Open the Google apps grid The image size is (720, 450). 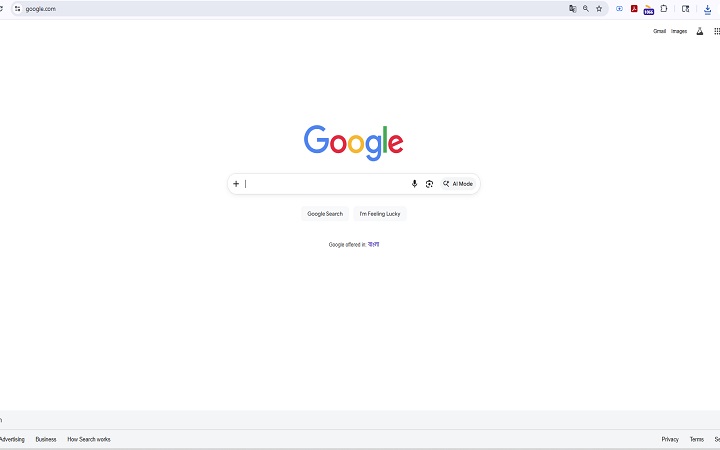717,31
